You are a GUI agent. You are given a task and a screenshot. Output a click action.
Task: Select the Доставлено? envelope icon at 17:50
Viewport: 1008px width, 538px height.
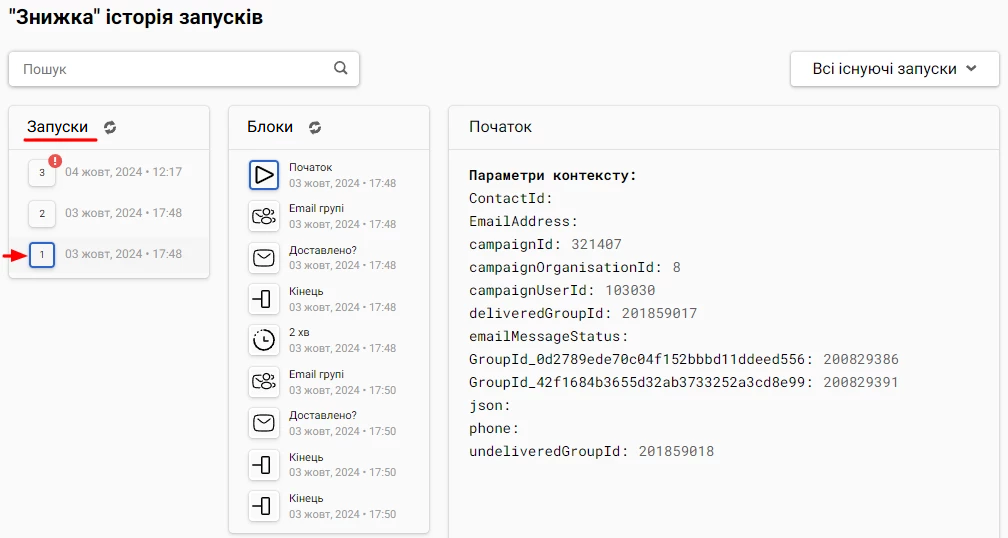pyautogui.click(x=264, y=423)
